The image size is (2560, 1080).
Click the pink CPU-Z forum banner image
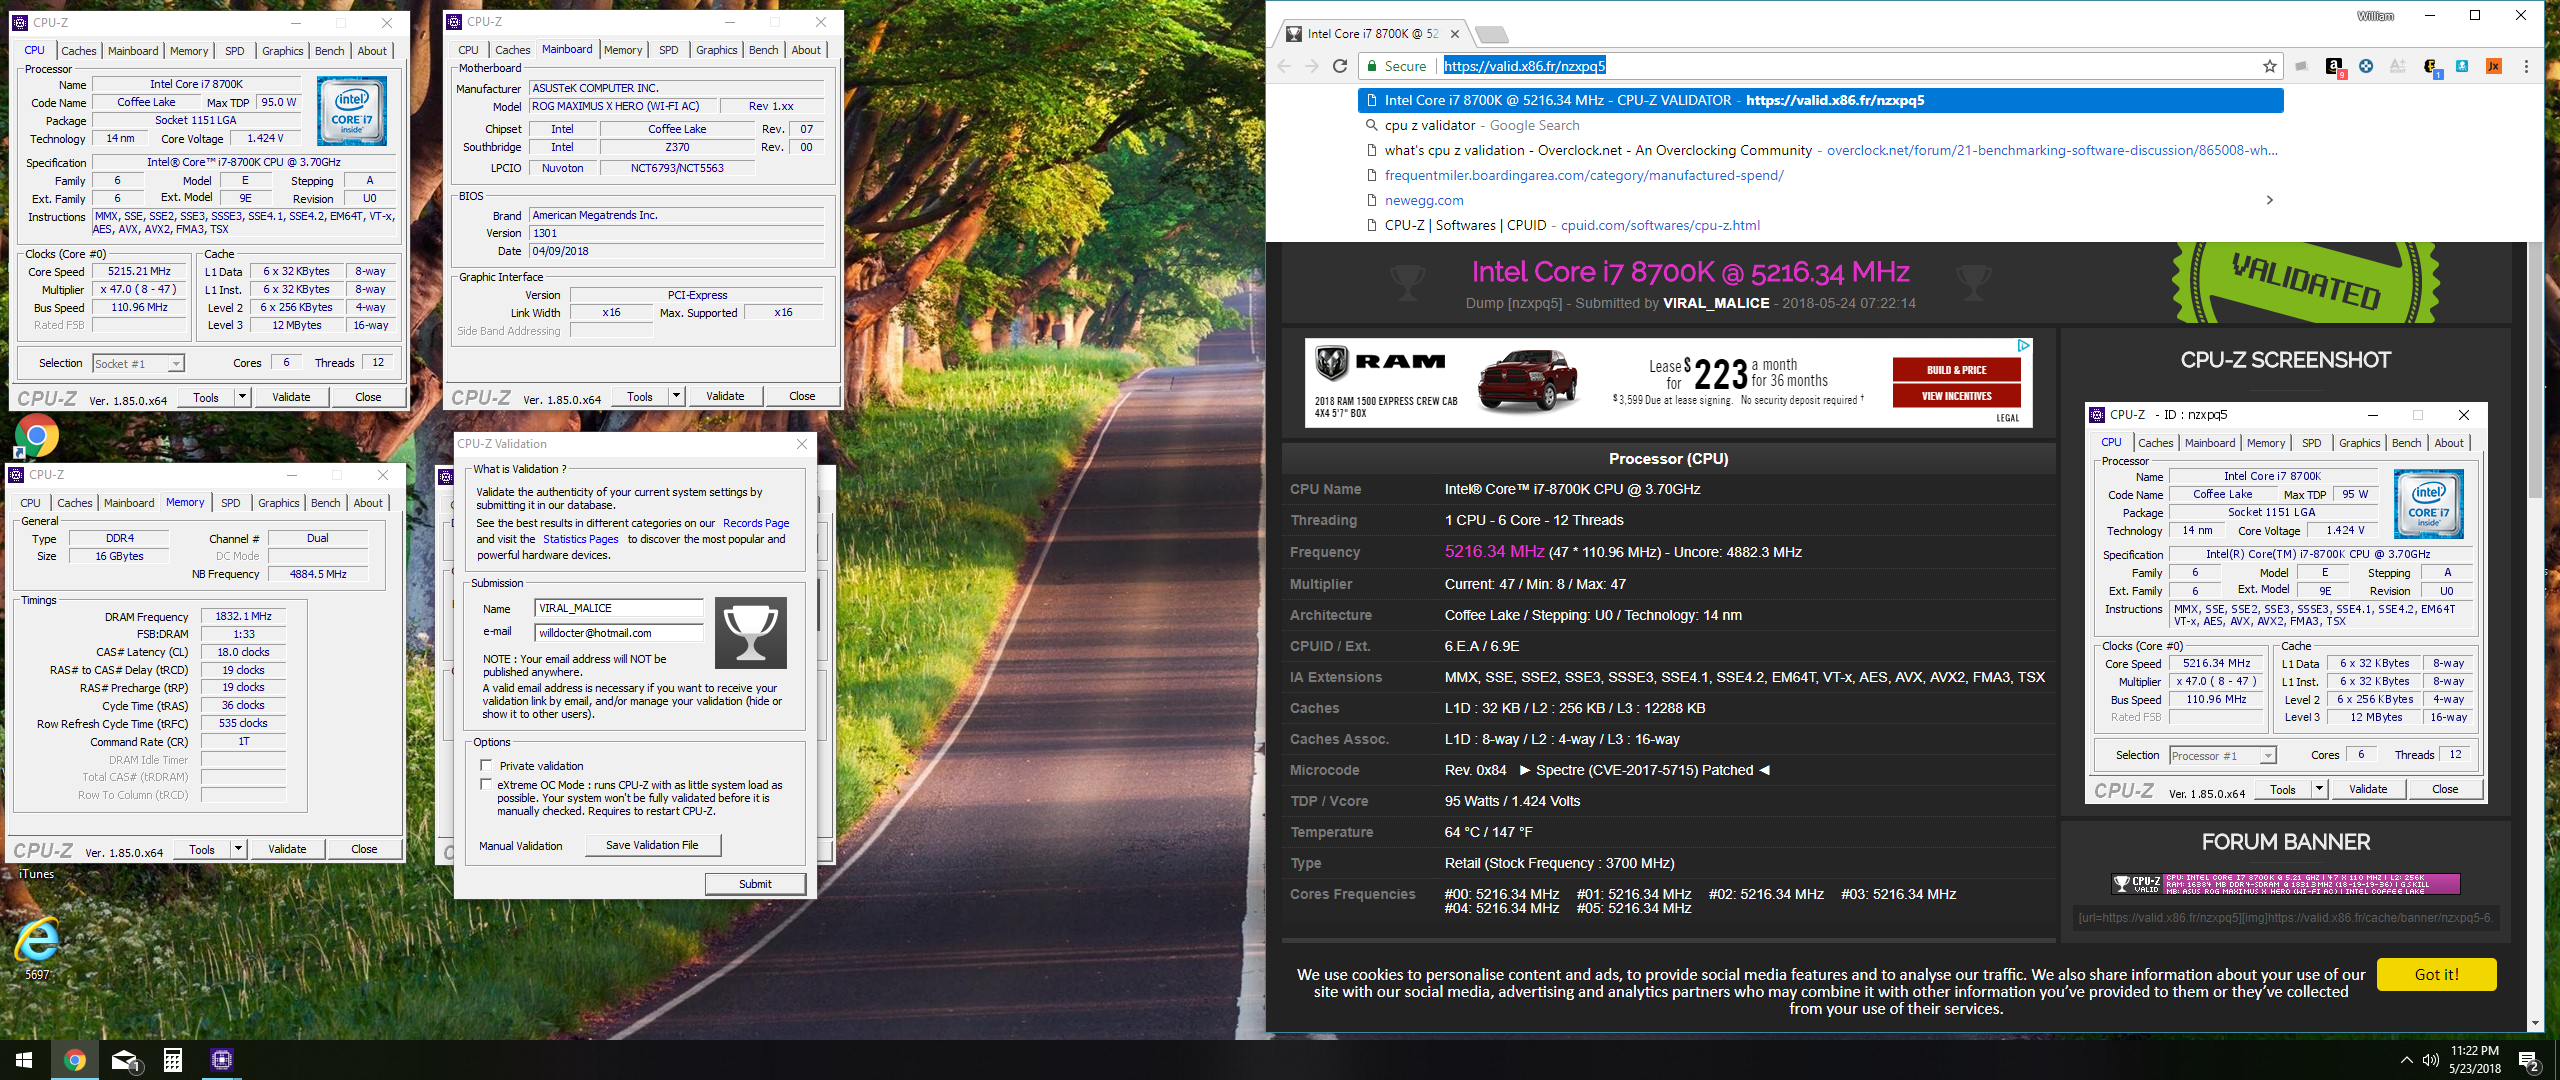coord(2286,884)
